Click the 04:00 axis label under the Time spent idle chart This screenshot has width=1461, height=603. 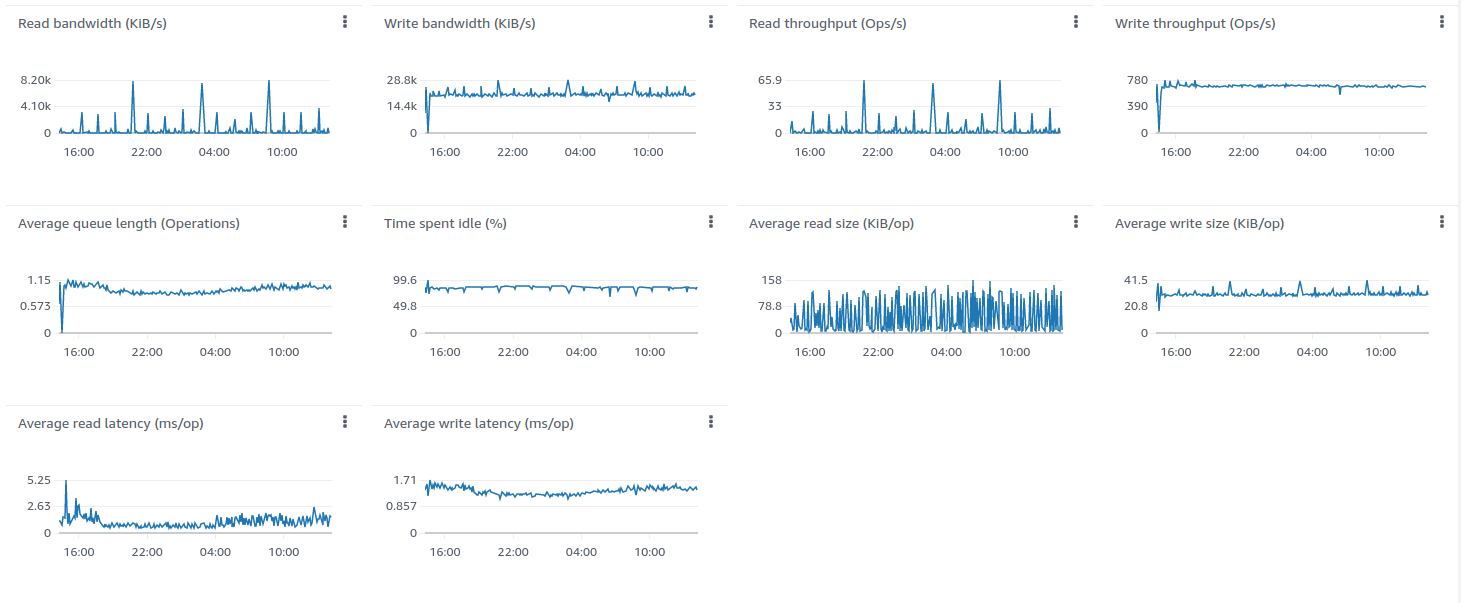click(x=581, y=352)
